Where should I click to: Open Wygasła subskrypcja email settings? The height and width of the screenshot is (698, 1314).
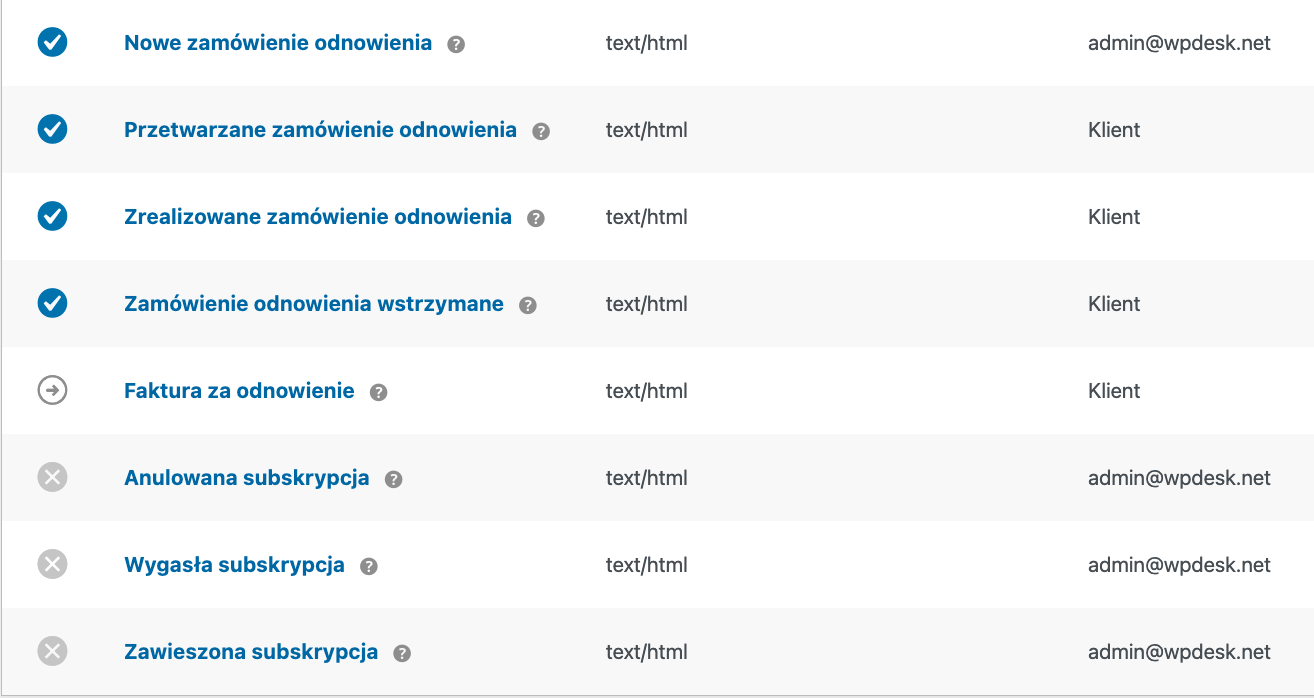tap(234, 565)
